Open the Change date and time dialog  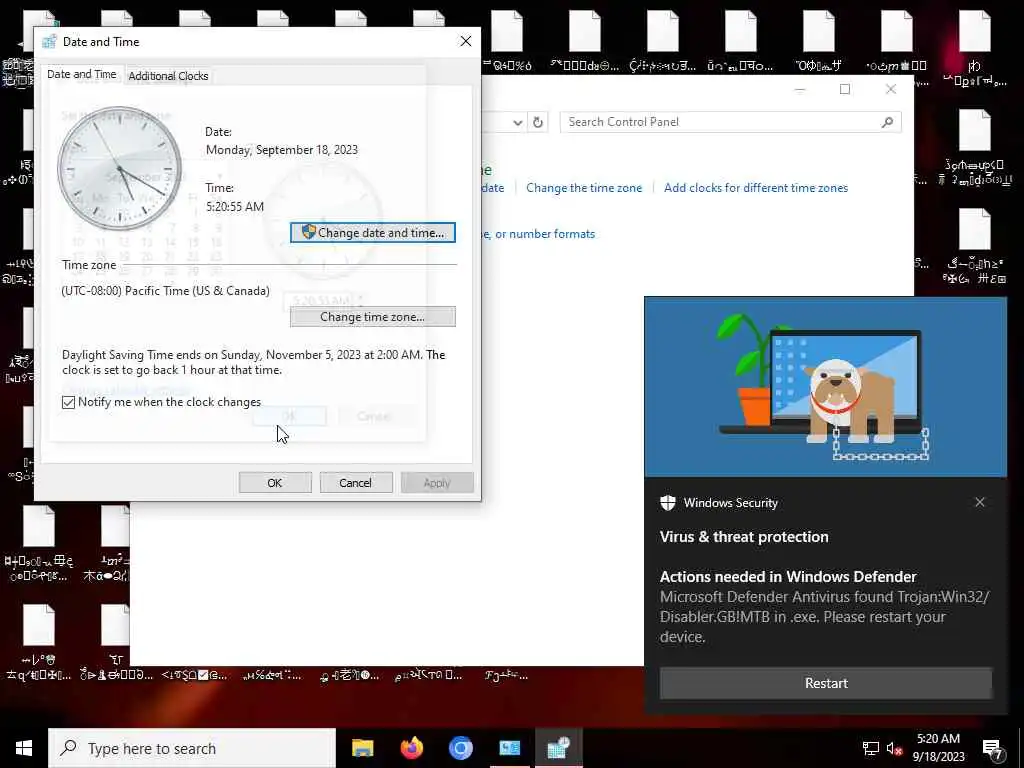pos(373,232)
